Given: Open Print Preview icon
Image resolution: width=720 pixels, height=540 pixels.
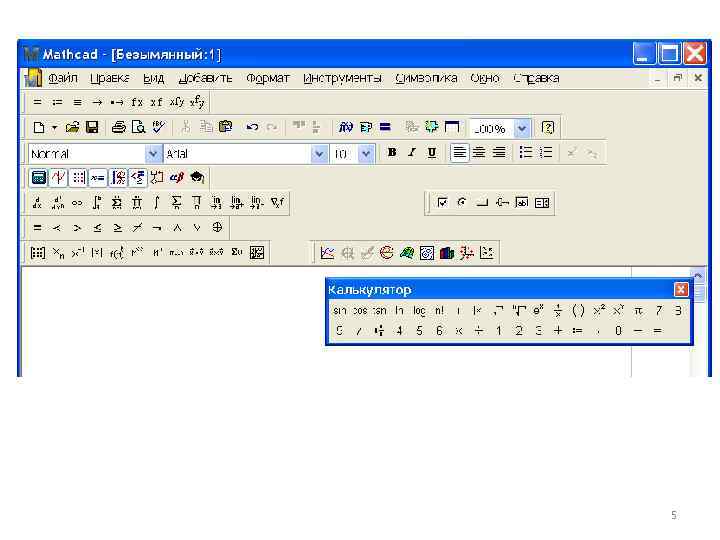Looking at the screenshot, I should click(x=138, y=128).
